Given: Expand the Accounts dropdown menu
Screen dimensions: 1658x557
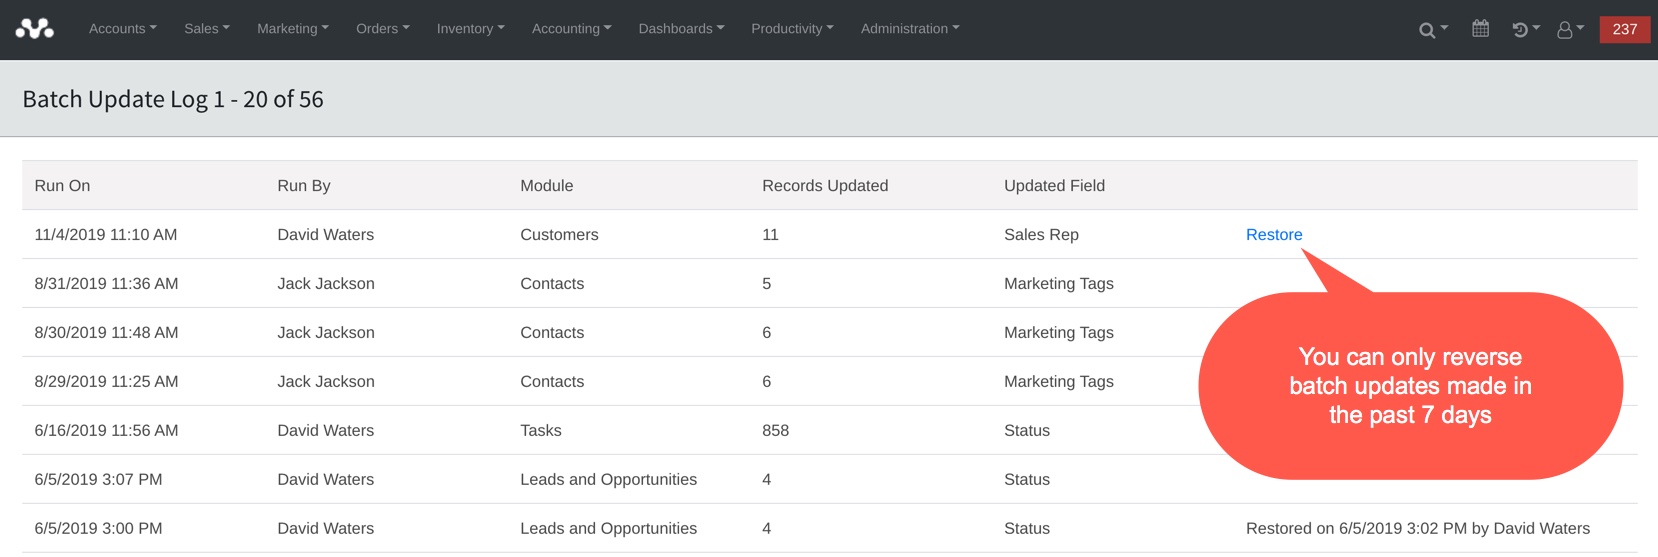Looking at the screenshot, I should coord(123,29).
